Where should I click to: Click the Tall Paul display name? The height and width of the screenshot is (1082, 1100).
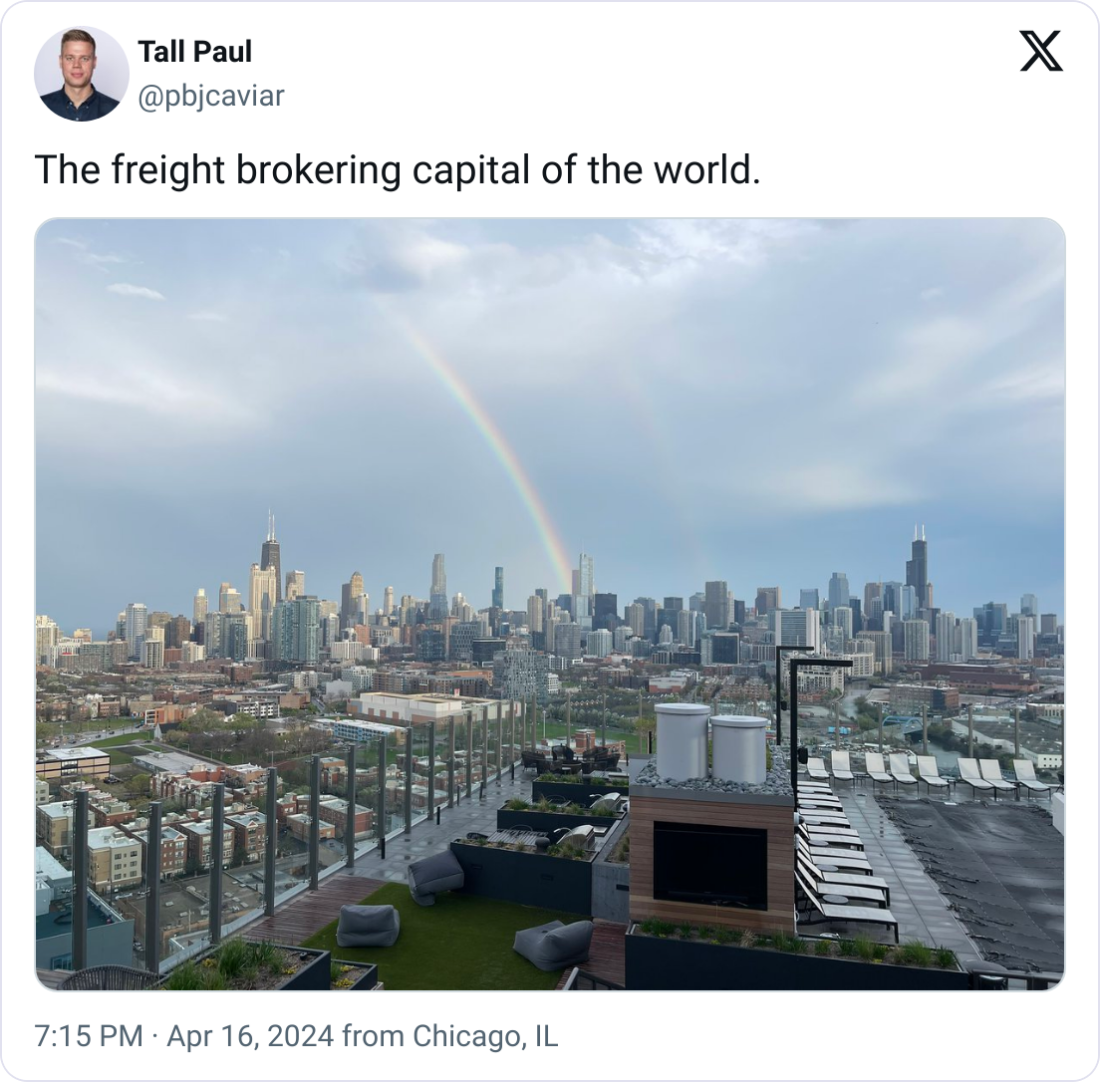coord(194,51)
